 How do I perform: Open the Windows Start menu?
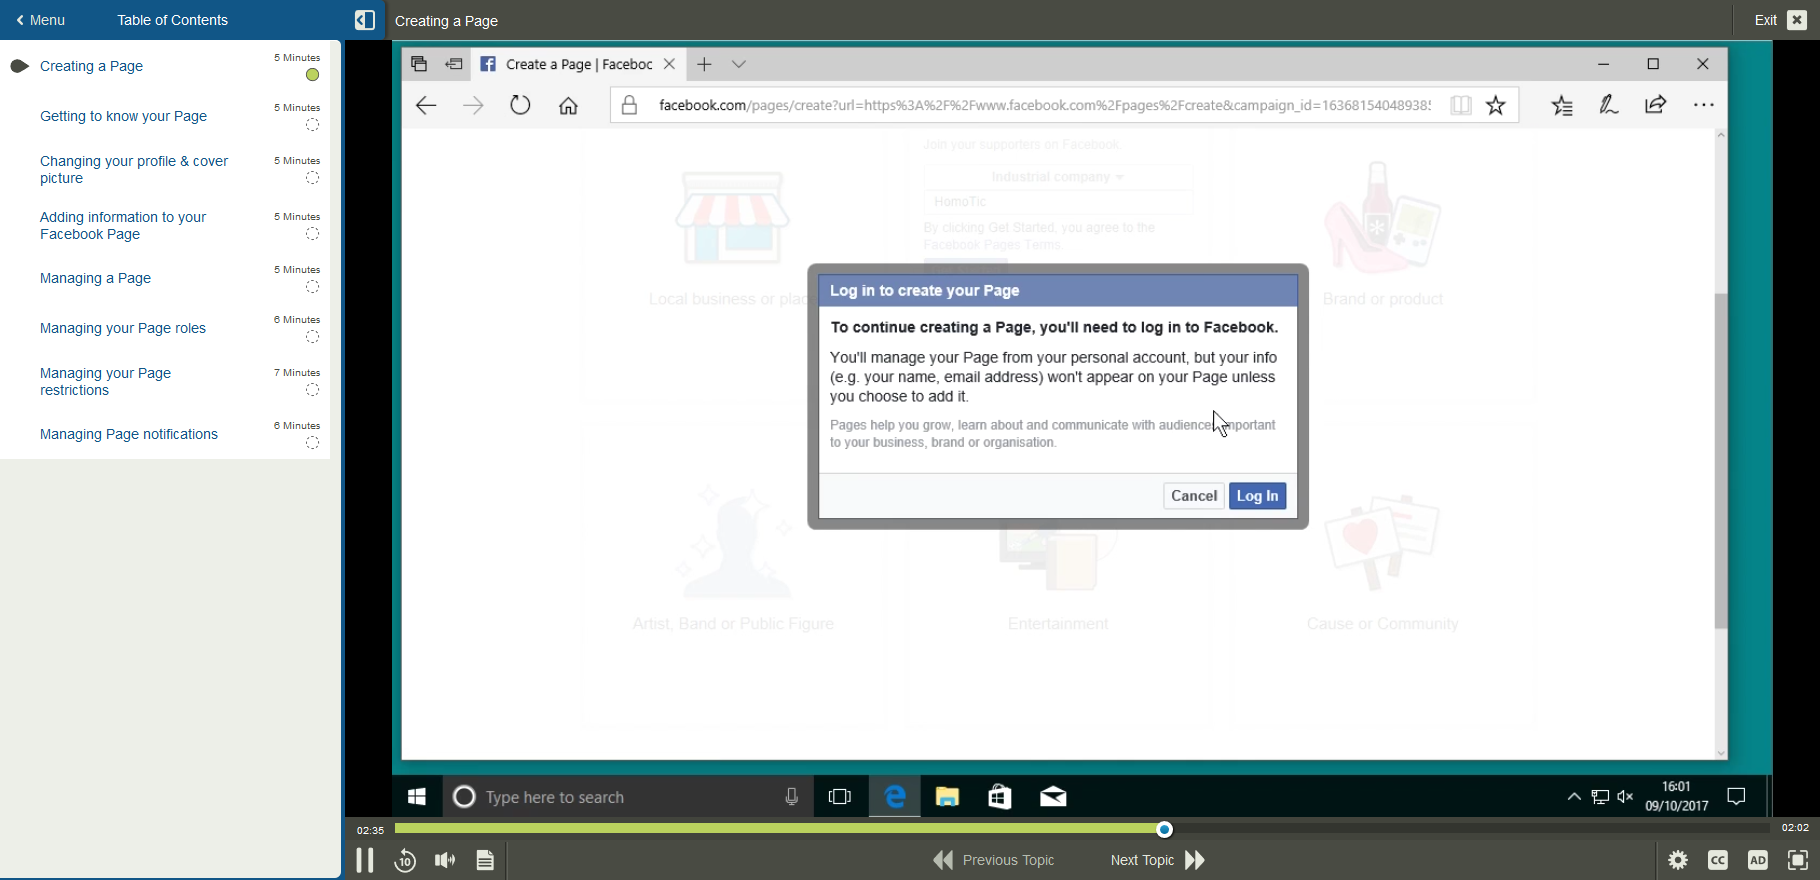pyautogui.click(x=417, y=797)
